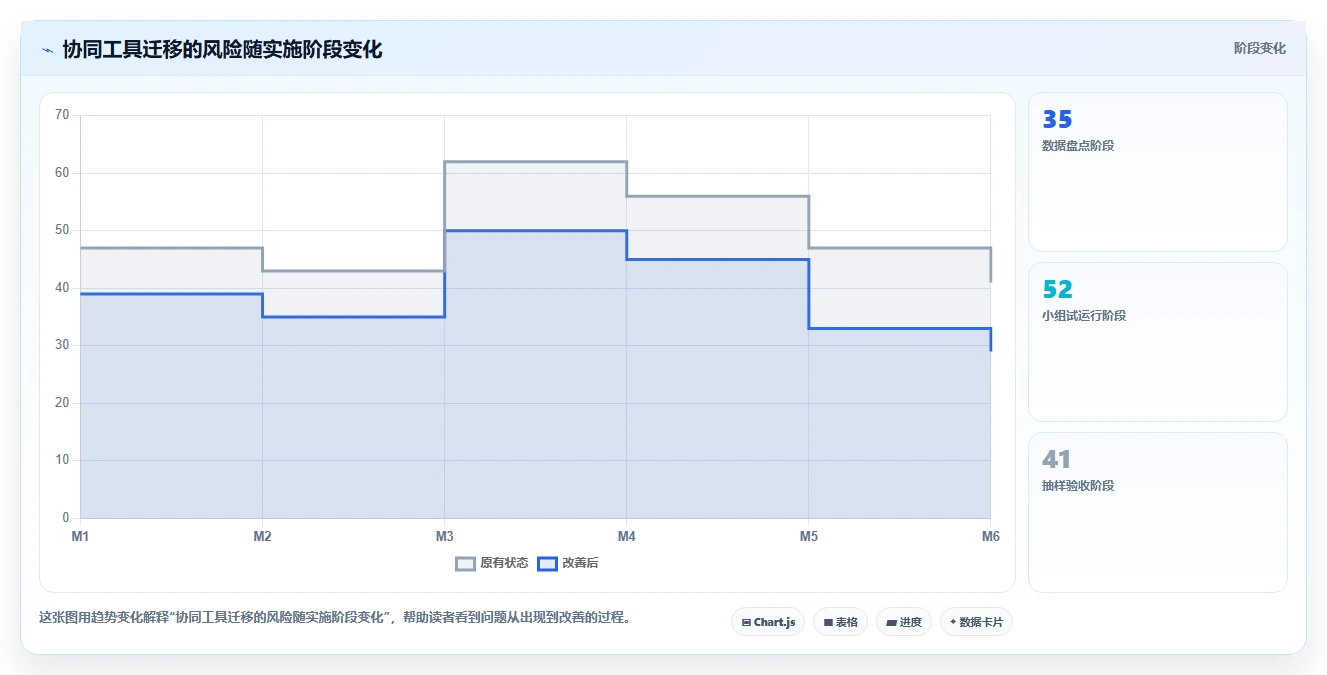Open the 小组试运行阶段 card showing 52
The width and height of the screenshot is (1327, 675).
tap(1157, 342)
